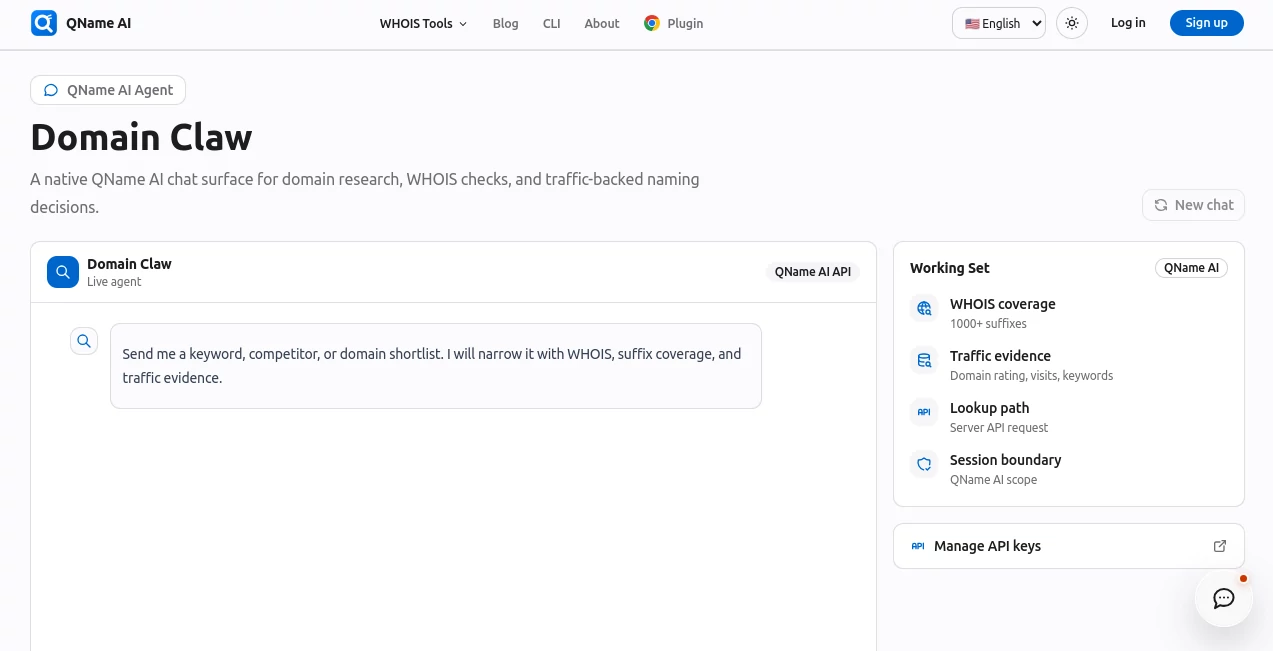Expand the WHOIS Tools menu
This screenshot has width=1273, height=651.
pyautogui.click(x=423, y=23)
